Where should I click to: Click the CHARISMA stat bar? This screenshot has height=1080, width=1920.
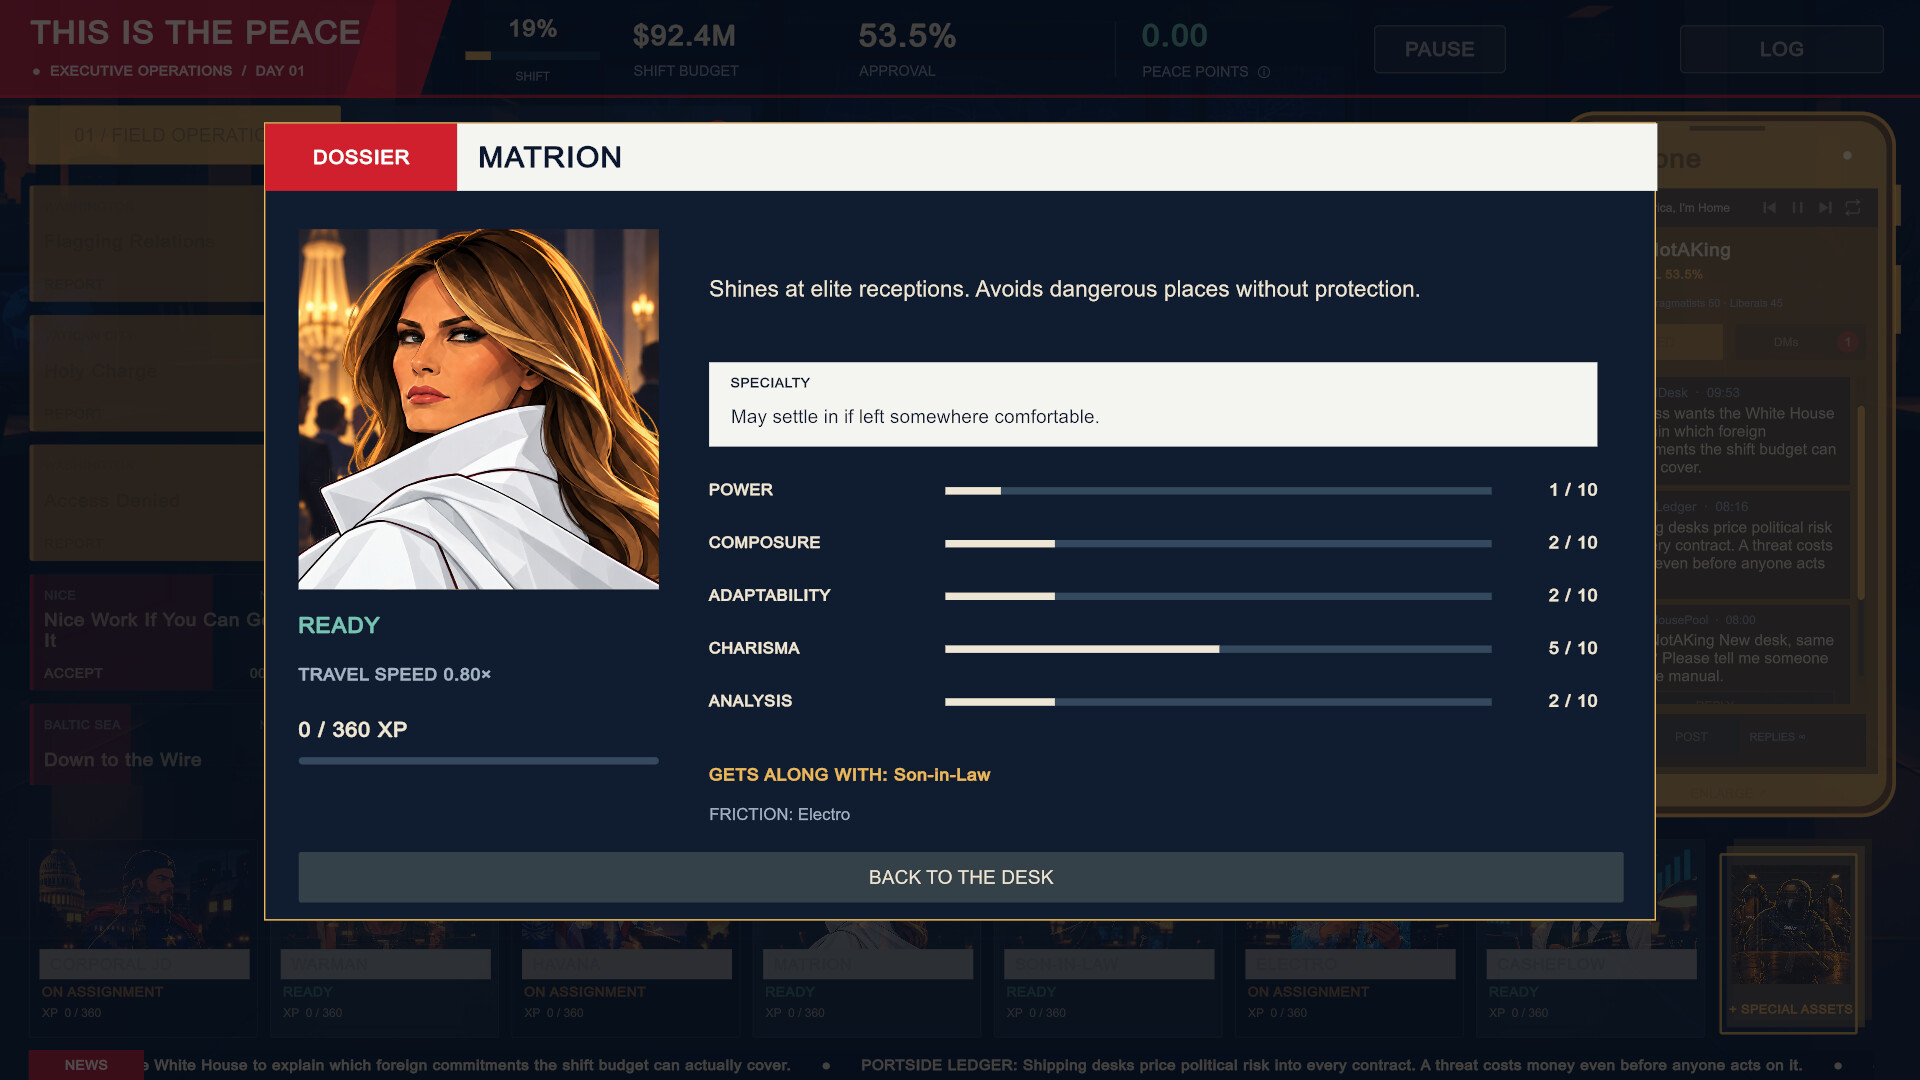1218,649
